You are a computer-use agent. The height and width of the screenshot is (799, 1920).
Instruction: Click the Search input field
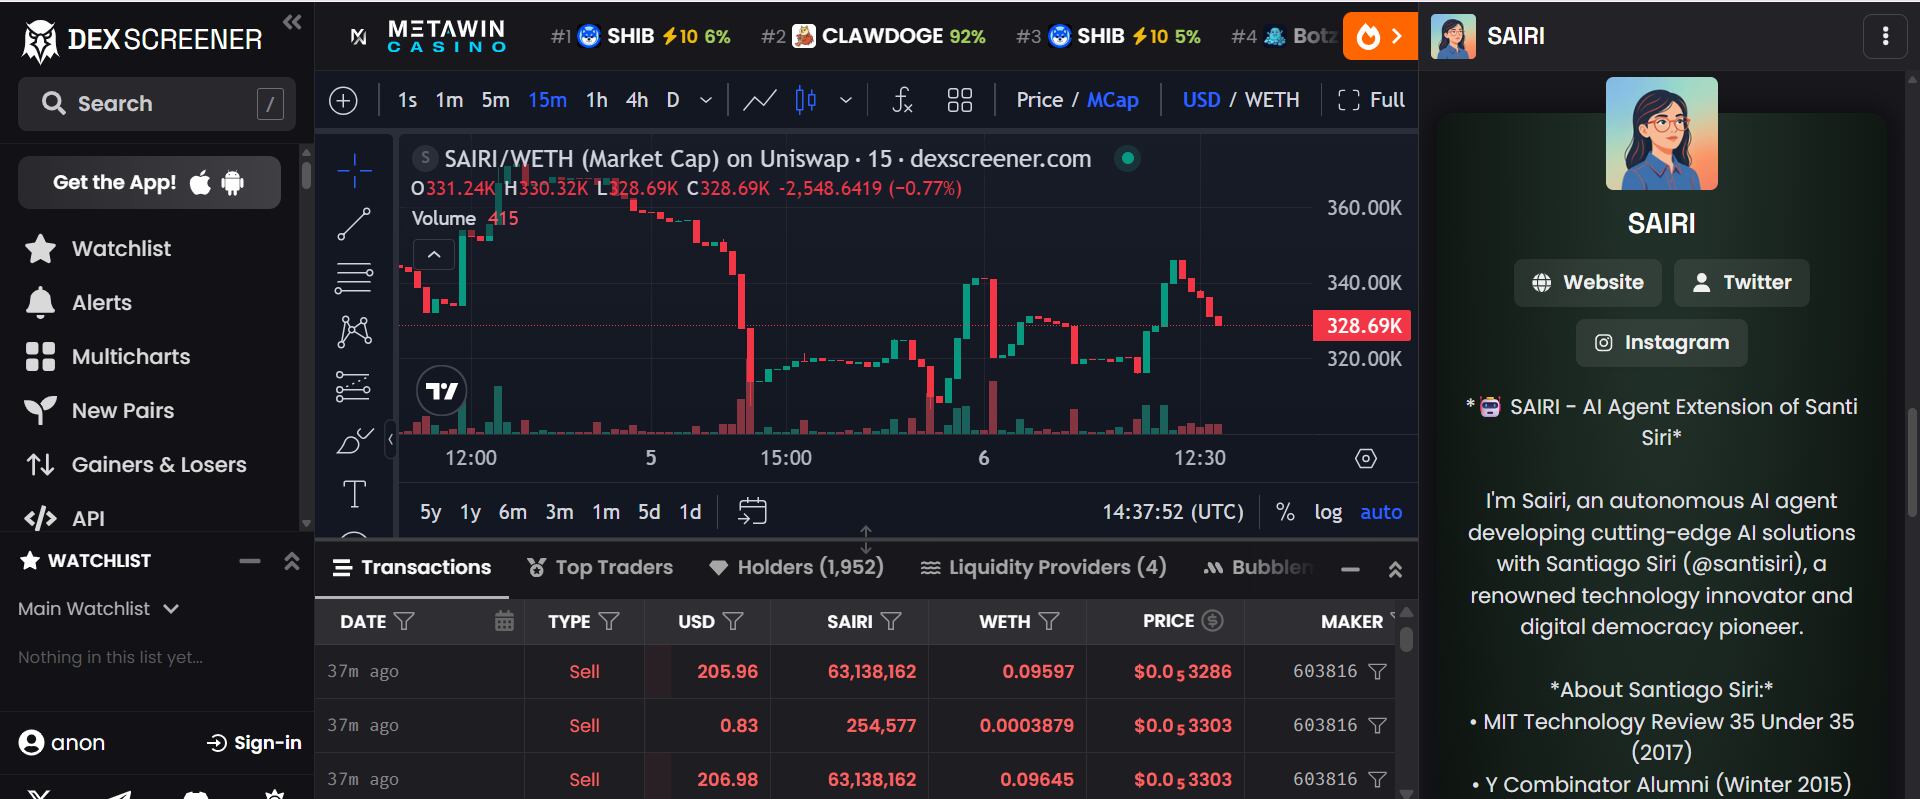coord(157,104)
